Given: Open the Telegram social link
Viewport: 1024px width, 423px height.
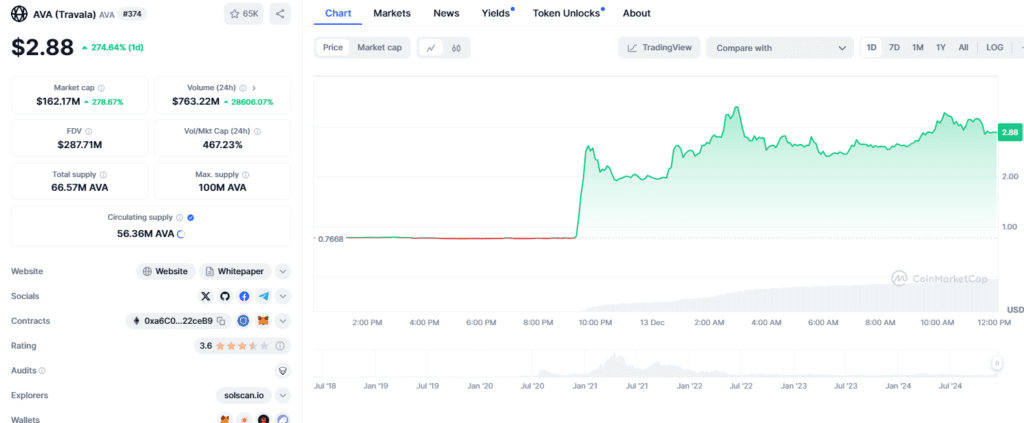Looking at the screenshot, I should tap(263, 296).
